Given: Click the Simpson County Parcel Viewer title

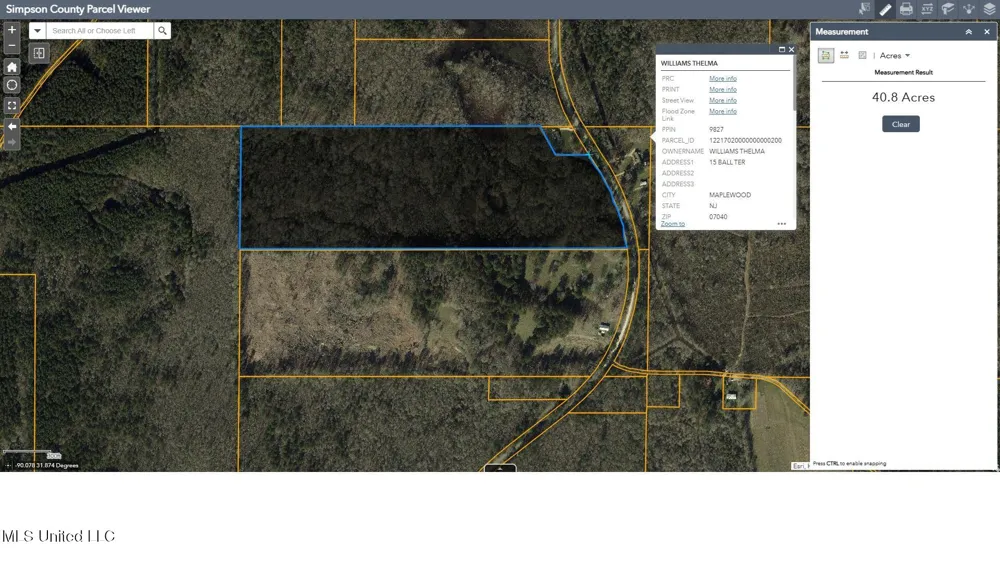Looking at the screenshot, I should pyautogui.click(x=78, y=9).
